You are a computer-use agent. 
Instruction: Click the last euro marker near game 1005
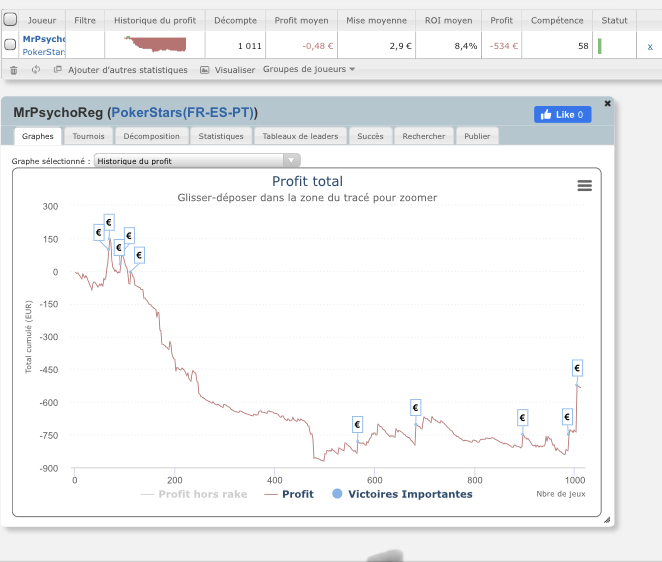click(578, 368)
